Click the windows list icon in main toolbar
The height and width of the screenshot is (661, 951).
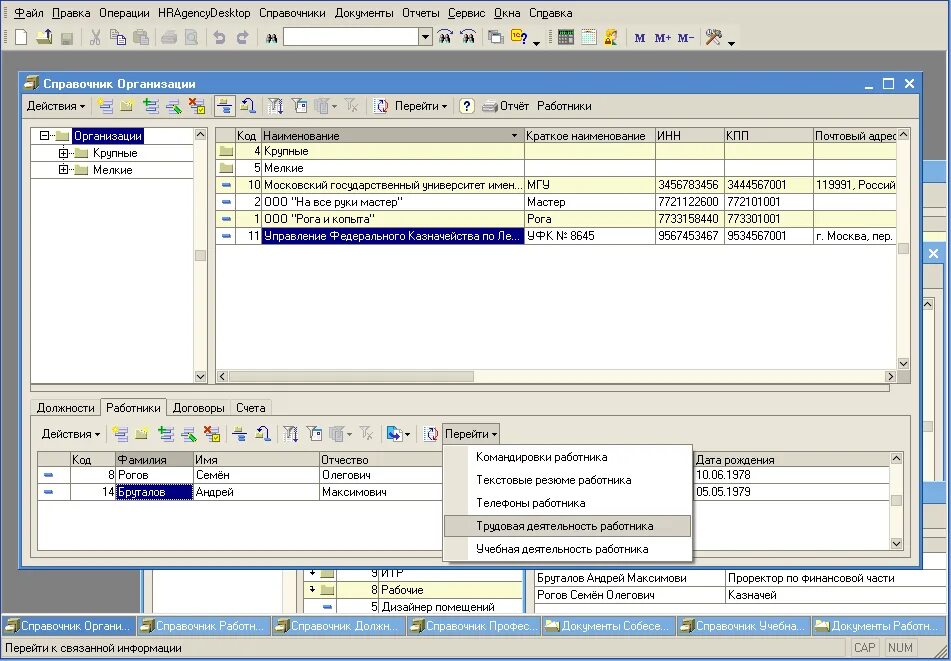pos(496,37)
